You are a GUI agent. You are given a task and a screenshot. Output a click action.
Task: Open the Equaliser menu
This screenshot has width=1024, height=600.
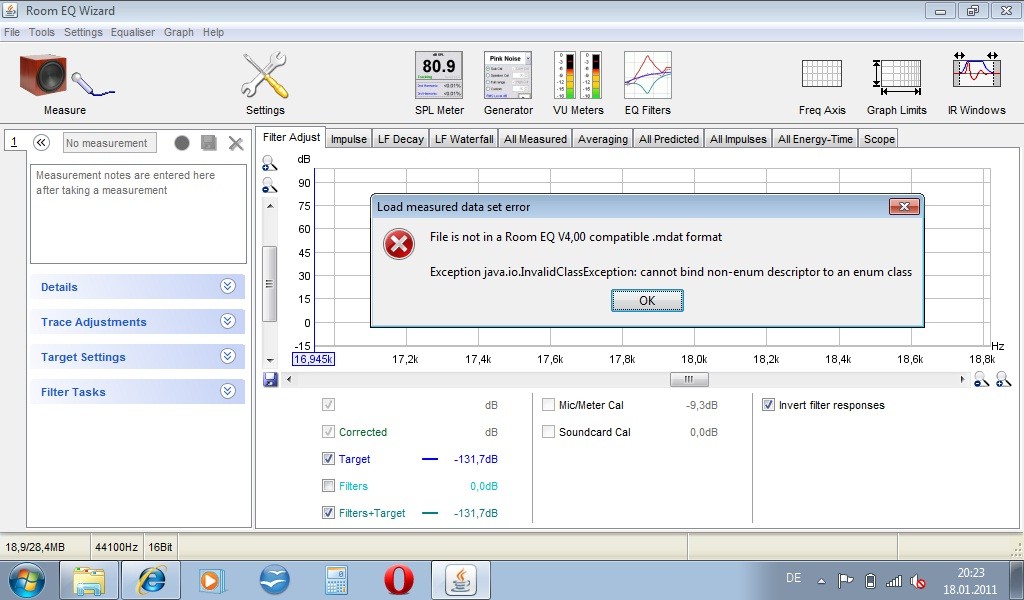pyautogui.click(x=133, y=32)
